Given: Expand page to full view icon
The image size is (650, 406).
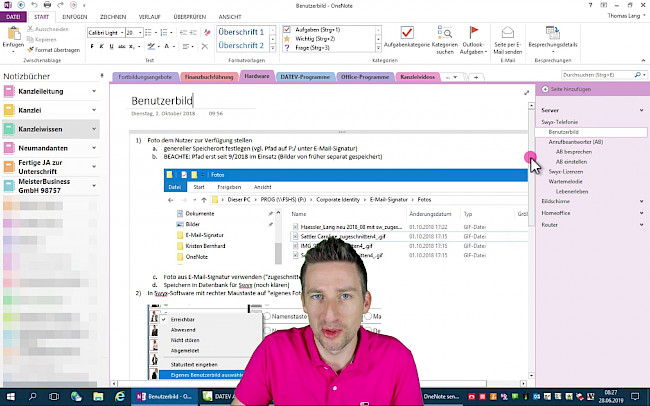Looking at the screenshot, I should point(527,92).
